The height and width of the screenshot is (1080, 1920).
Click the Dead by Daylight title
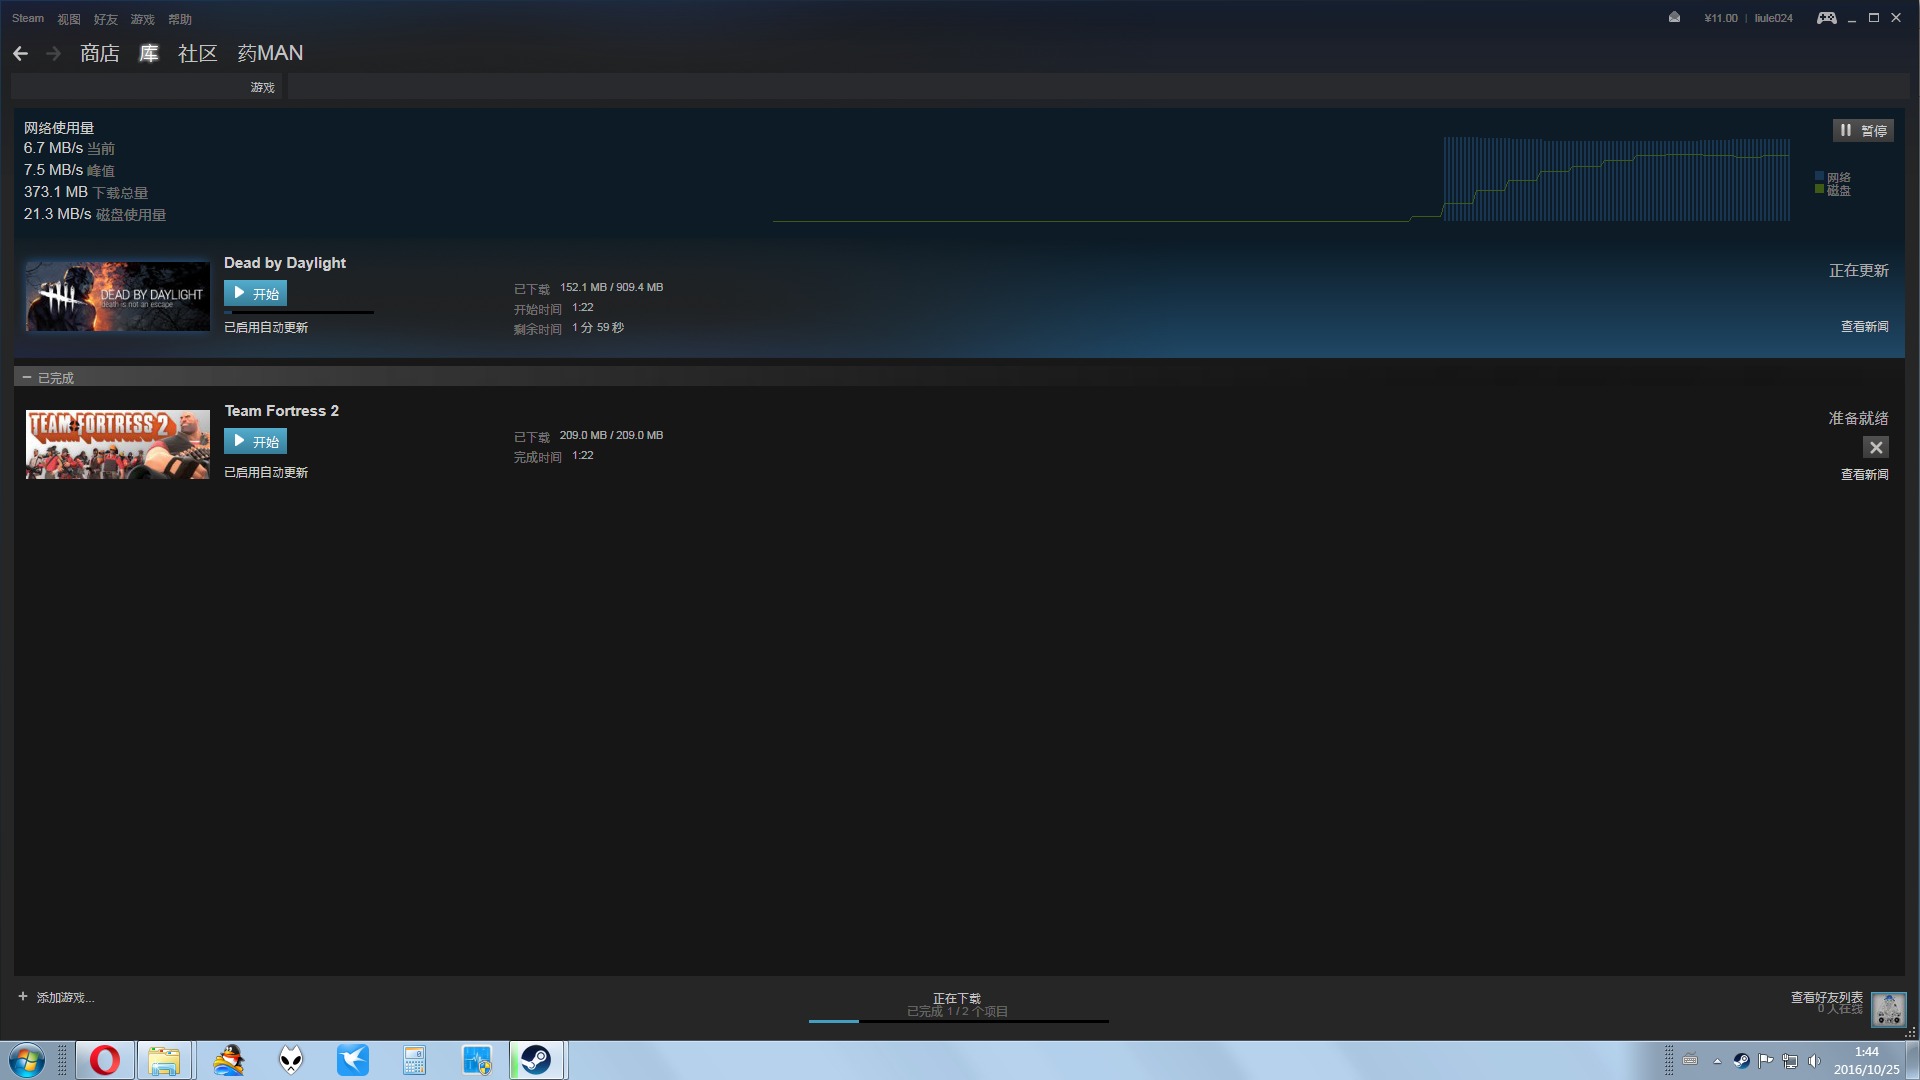[285, 263]
